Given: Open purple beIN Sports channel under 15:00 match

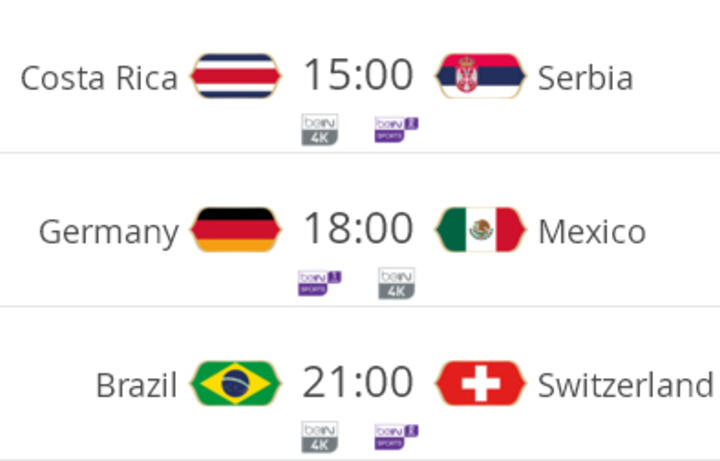Looking at the screenshot, I should (x=396, y=130).
